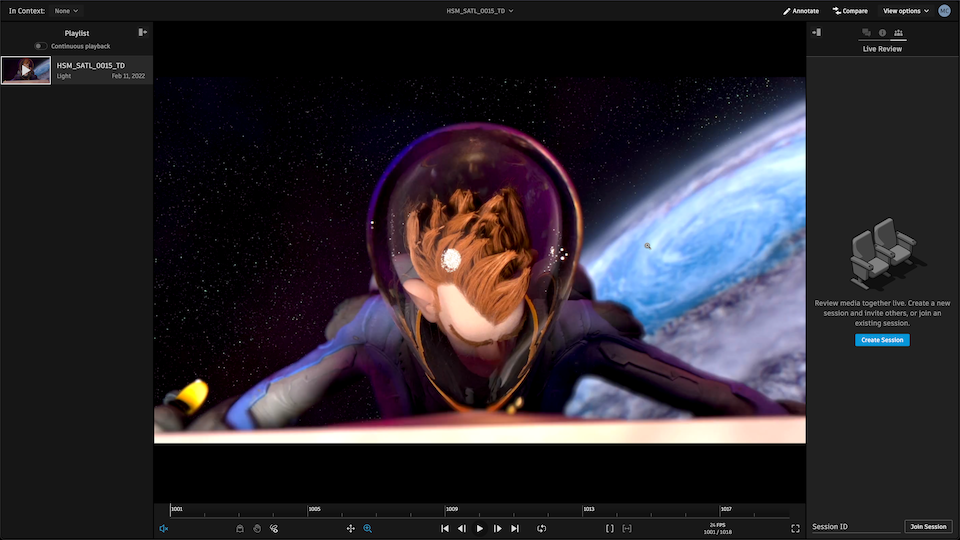Screen dimensions: 960x540
Task: Collapse the playlist panel icon
Action: (x=143, y=32)
